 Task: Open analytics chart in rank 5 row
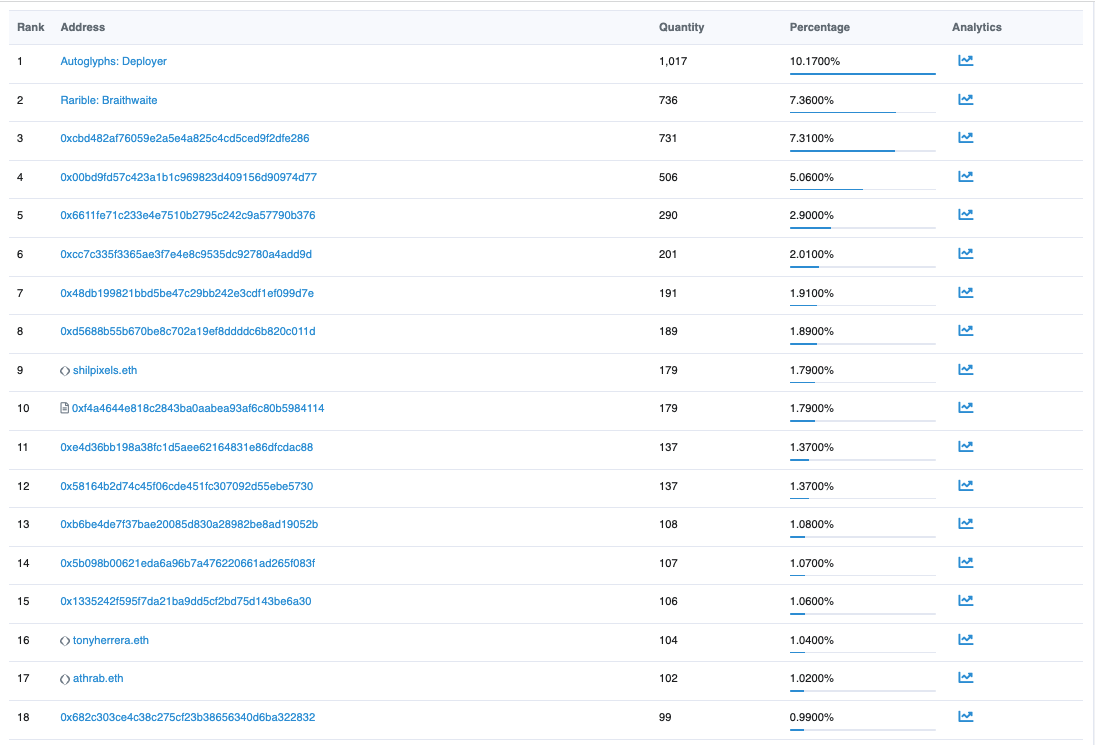point(965,215)
